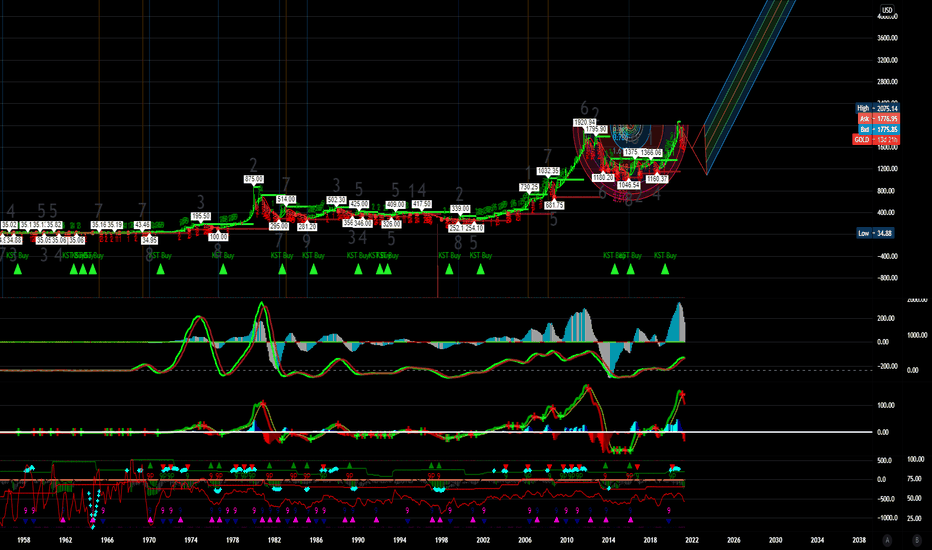Click the 1200.00 price scale value
Viewport: 932px width, 550px height.
tap(887, 169)
